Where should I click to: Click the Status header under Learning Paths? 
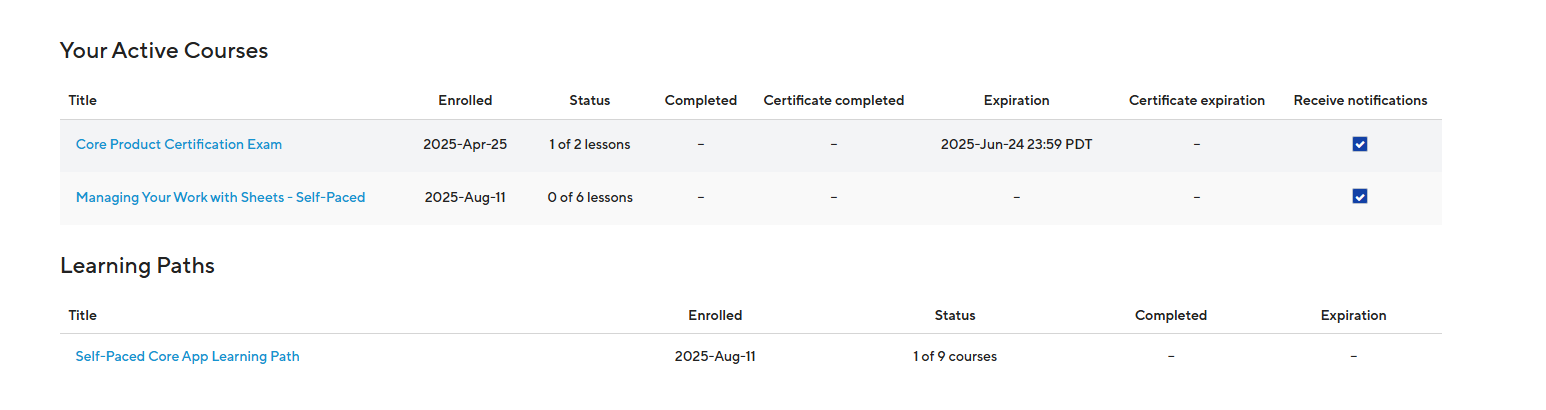(955, 315)
